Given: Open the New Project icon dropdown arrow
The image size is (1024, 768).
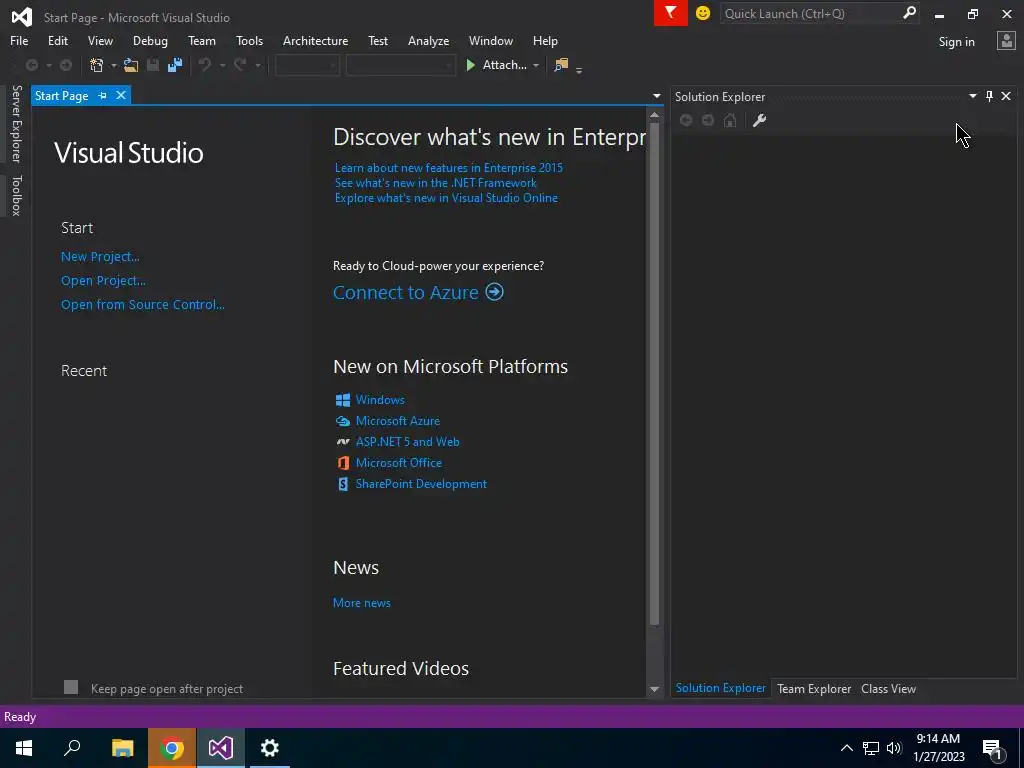Looking at the screenshot, I should pos(113,65).
